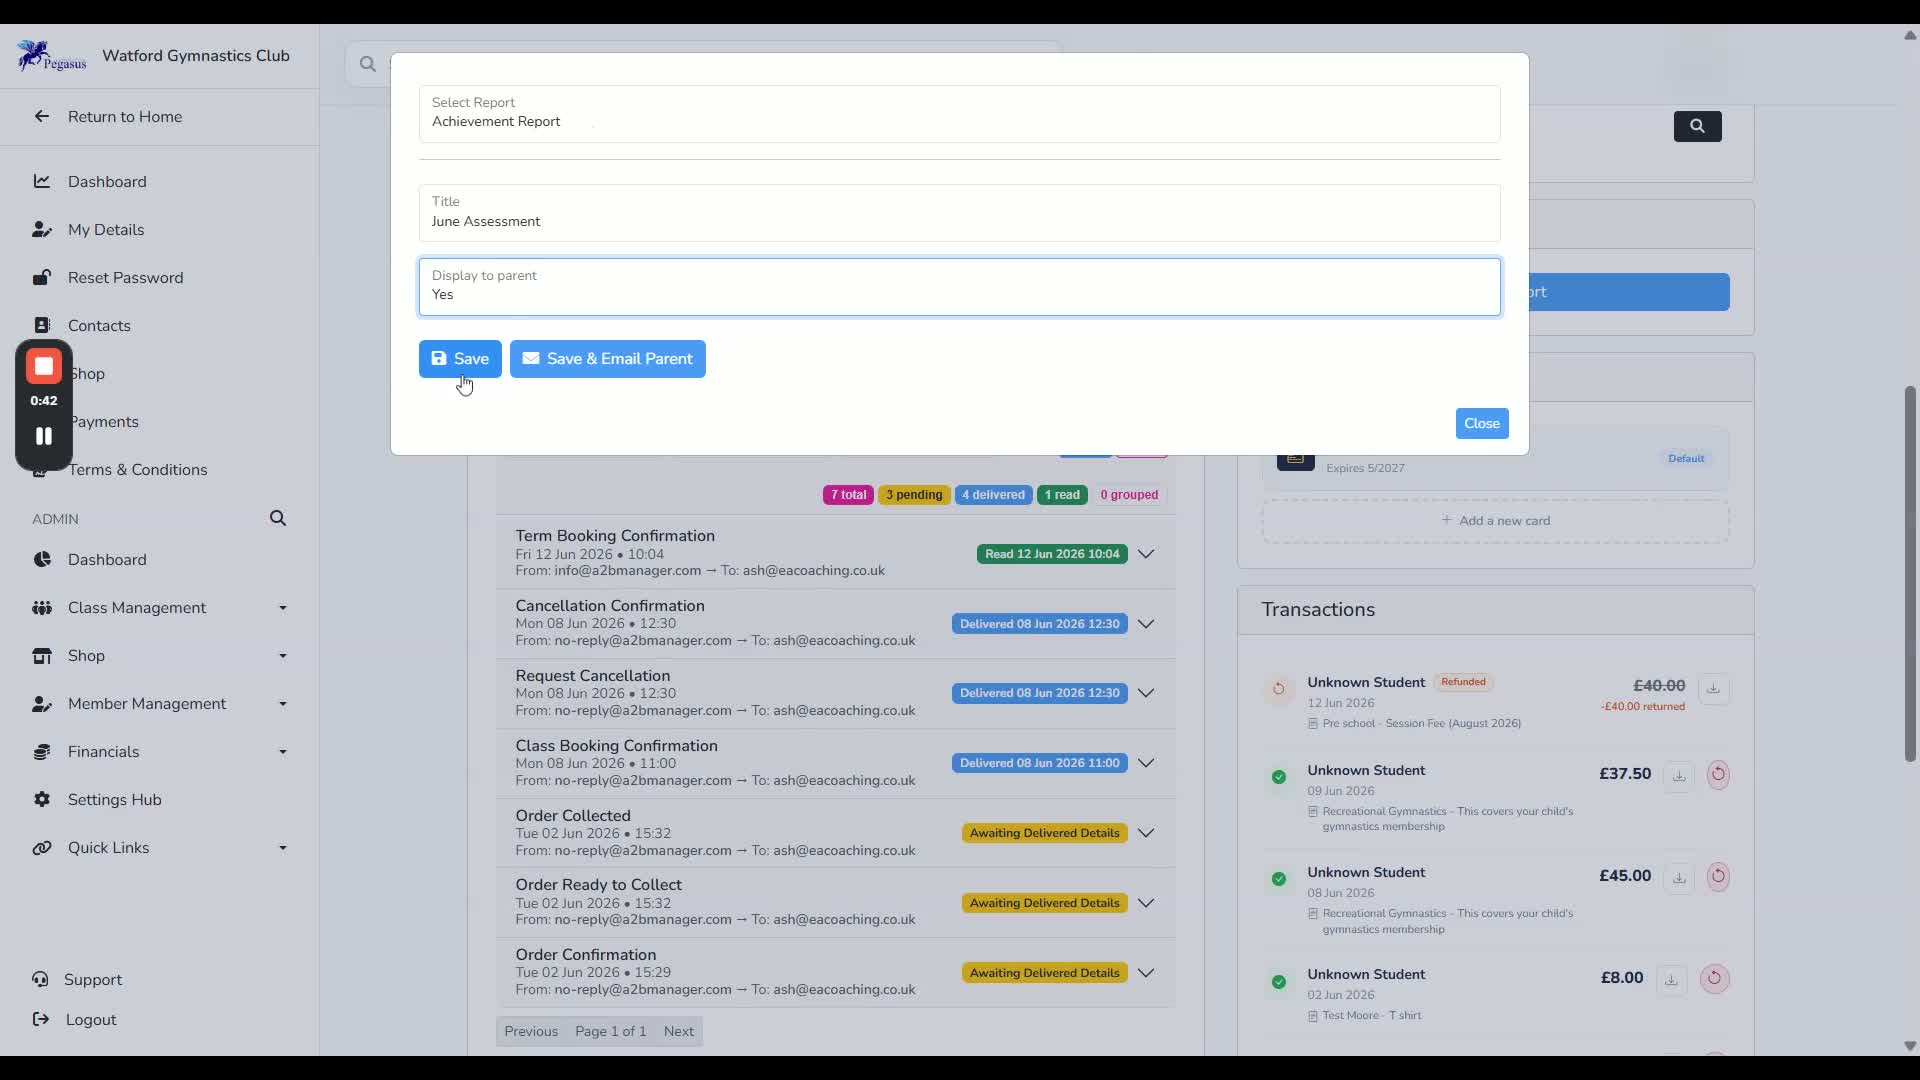Open the Display to parent dropdown
This screenshot has height=1080, width=1920.
(x=960, y=287)
